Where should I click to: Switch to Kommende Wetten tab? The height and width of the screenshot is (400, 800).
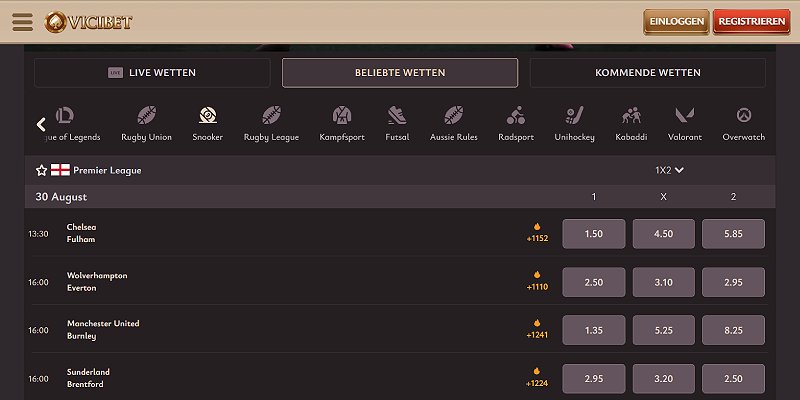pyautogui.click(x=647, y=73)
